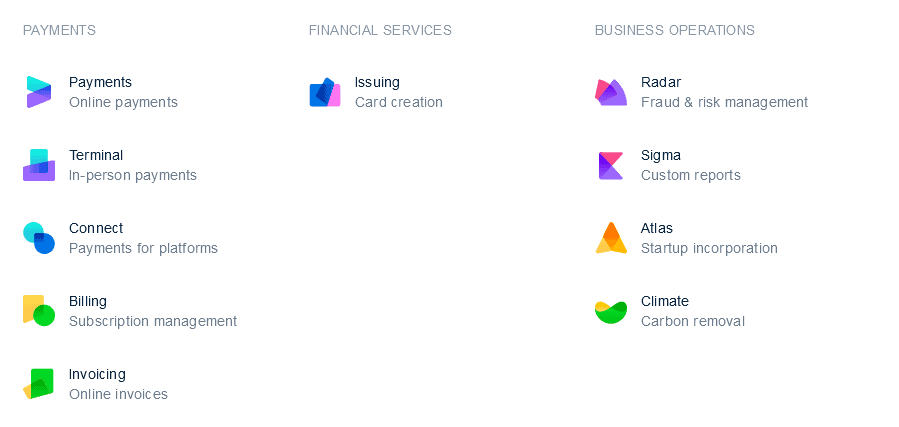Go to Connect for platforms
Screen dimensions: 899x427
pos(96,228)
